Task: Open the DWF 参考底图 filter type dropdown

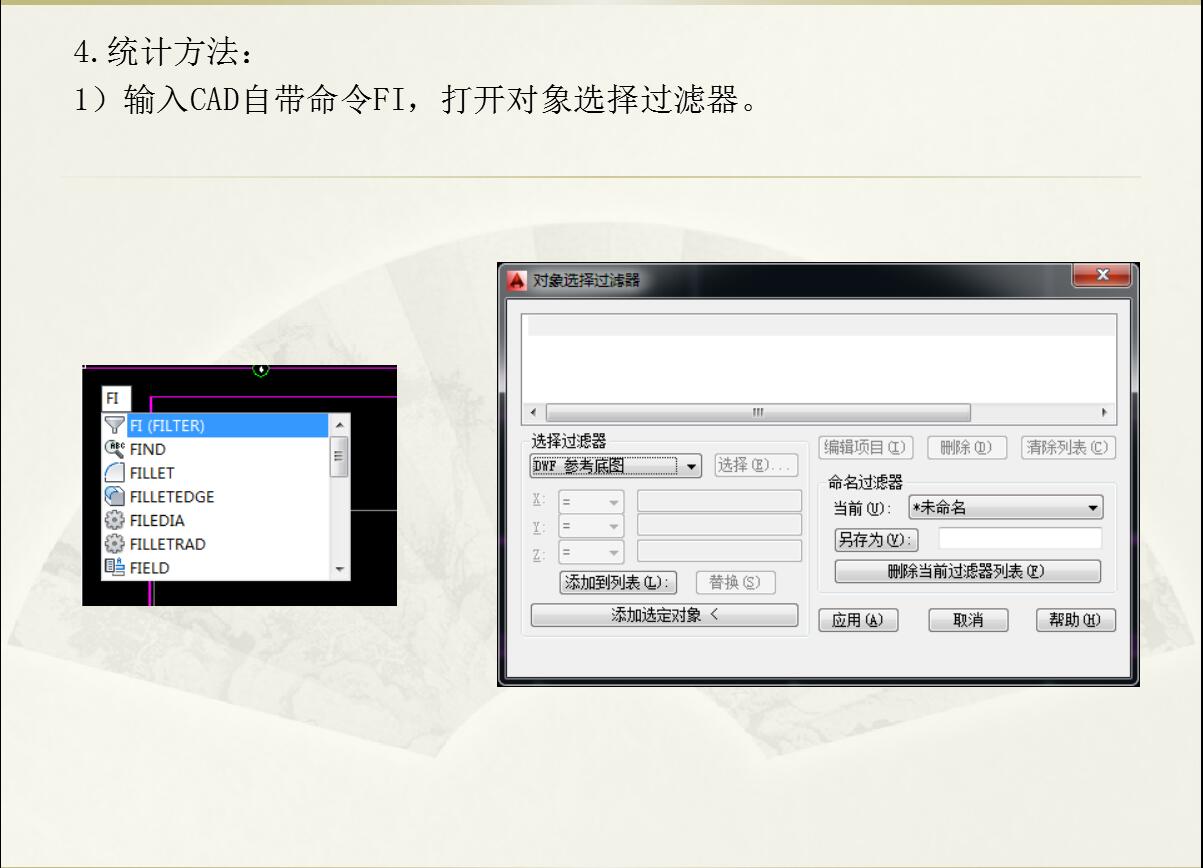Action: point(692,467)
